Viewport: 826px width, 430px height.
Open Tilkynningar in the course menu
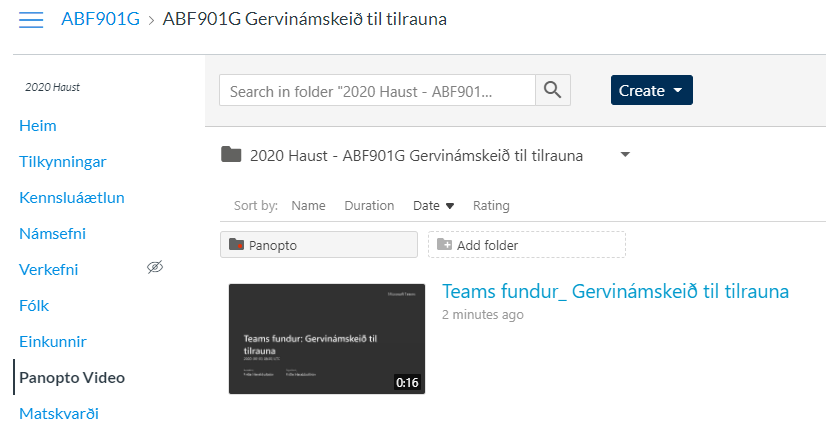pyautogui.click(x=62, y=162)
